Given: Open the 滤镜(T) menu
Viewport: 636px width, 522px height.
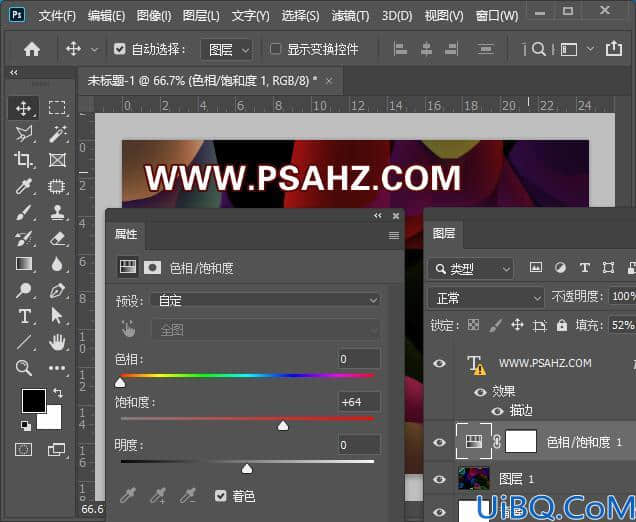Looking at the screenshot, I should (350, 16).
